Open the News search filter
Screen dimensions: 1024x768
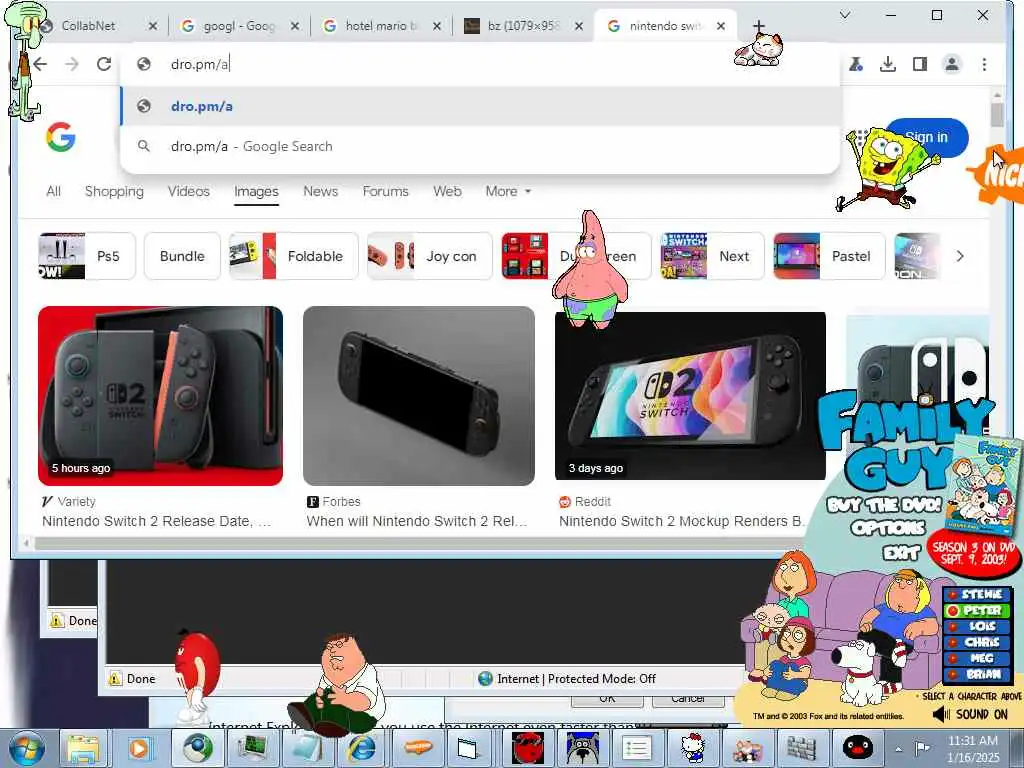pos(321,191)
